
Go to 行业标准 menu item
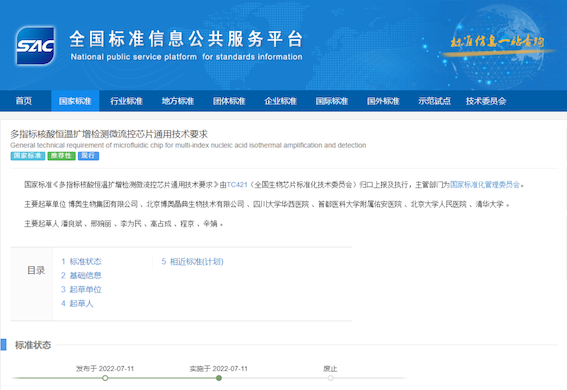pyautogui.click(x=126, y=101)
